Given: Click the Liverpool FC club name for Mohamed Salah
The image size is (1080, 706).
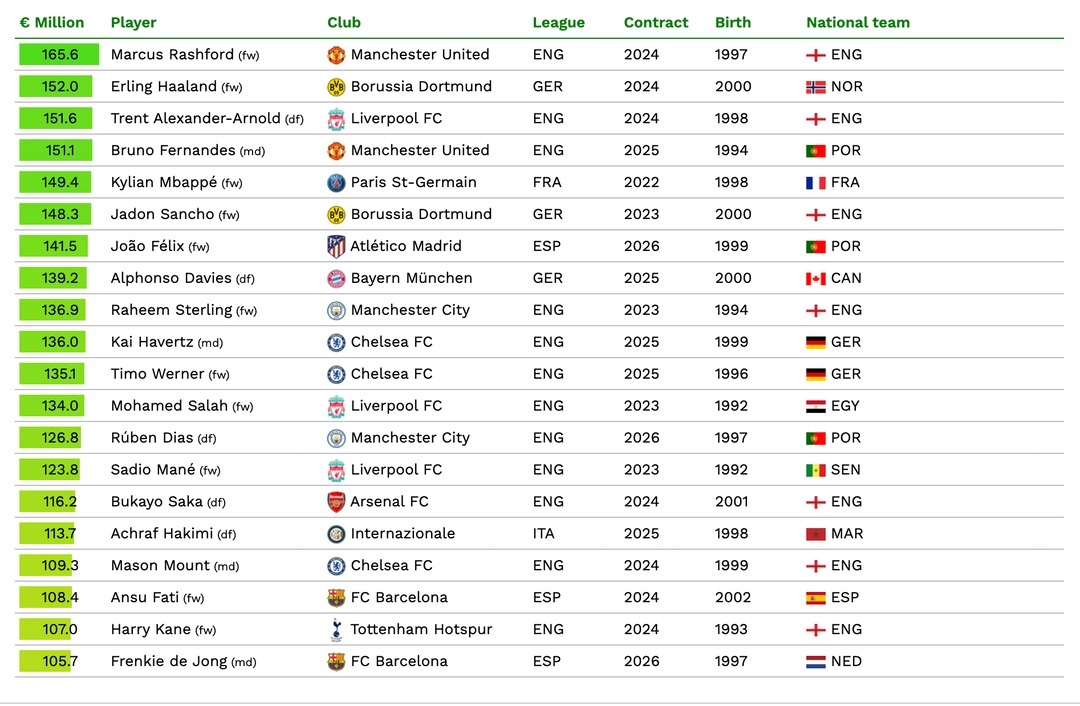Looking at the screenshot, I should pyautogui.click(x=396, y=406).
